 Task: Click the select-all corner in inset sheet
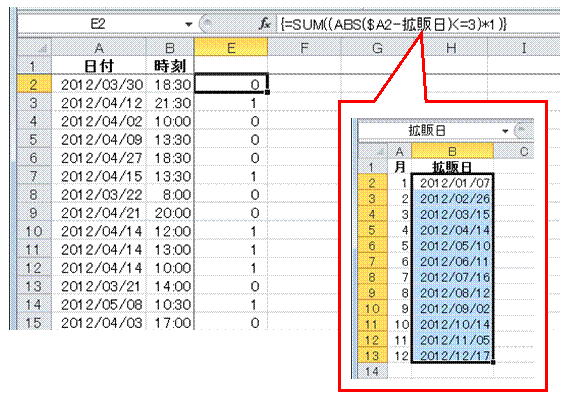coord(373,152)
